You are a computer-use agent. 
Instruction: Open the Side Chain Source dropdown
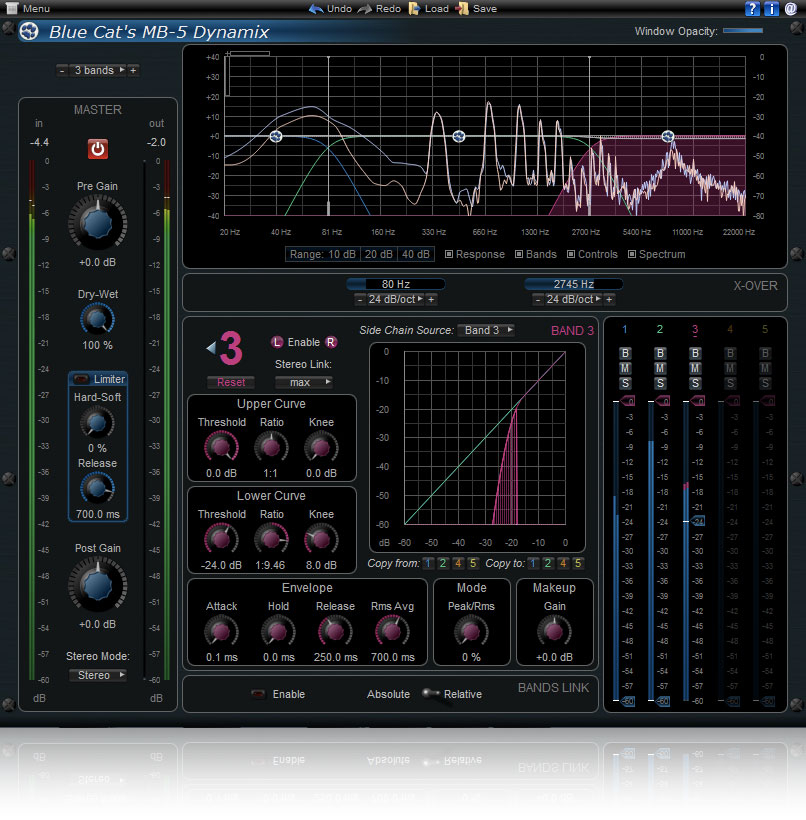point(487,330)
